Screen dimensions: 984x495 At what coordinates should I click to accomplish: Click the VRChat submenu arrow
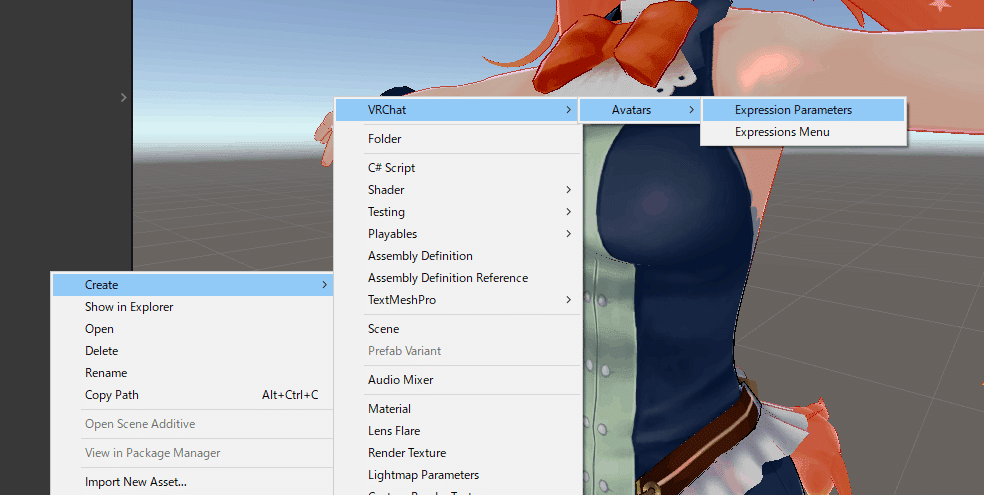pyautogui.click(x=568, y=110)
